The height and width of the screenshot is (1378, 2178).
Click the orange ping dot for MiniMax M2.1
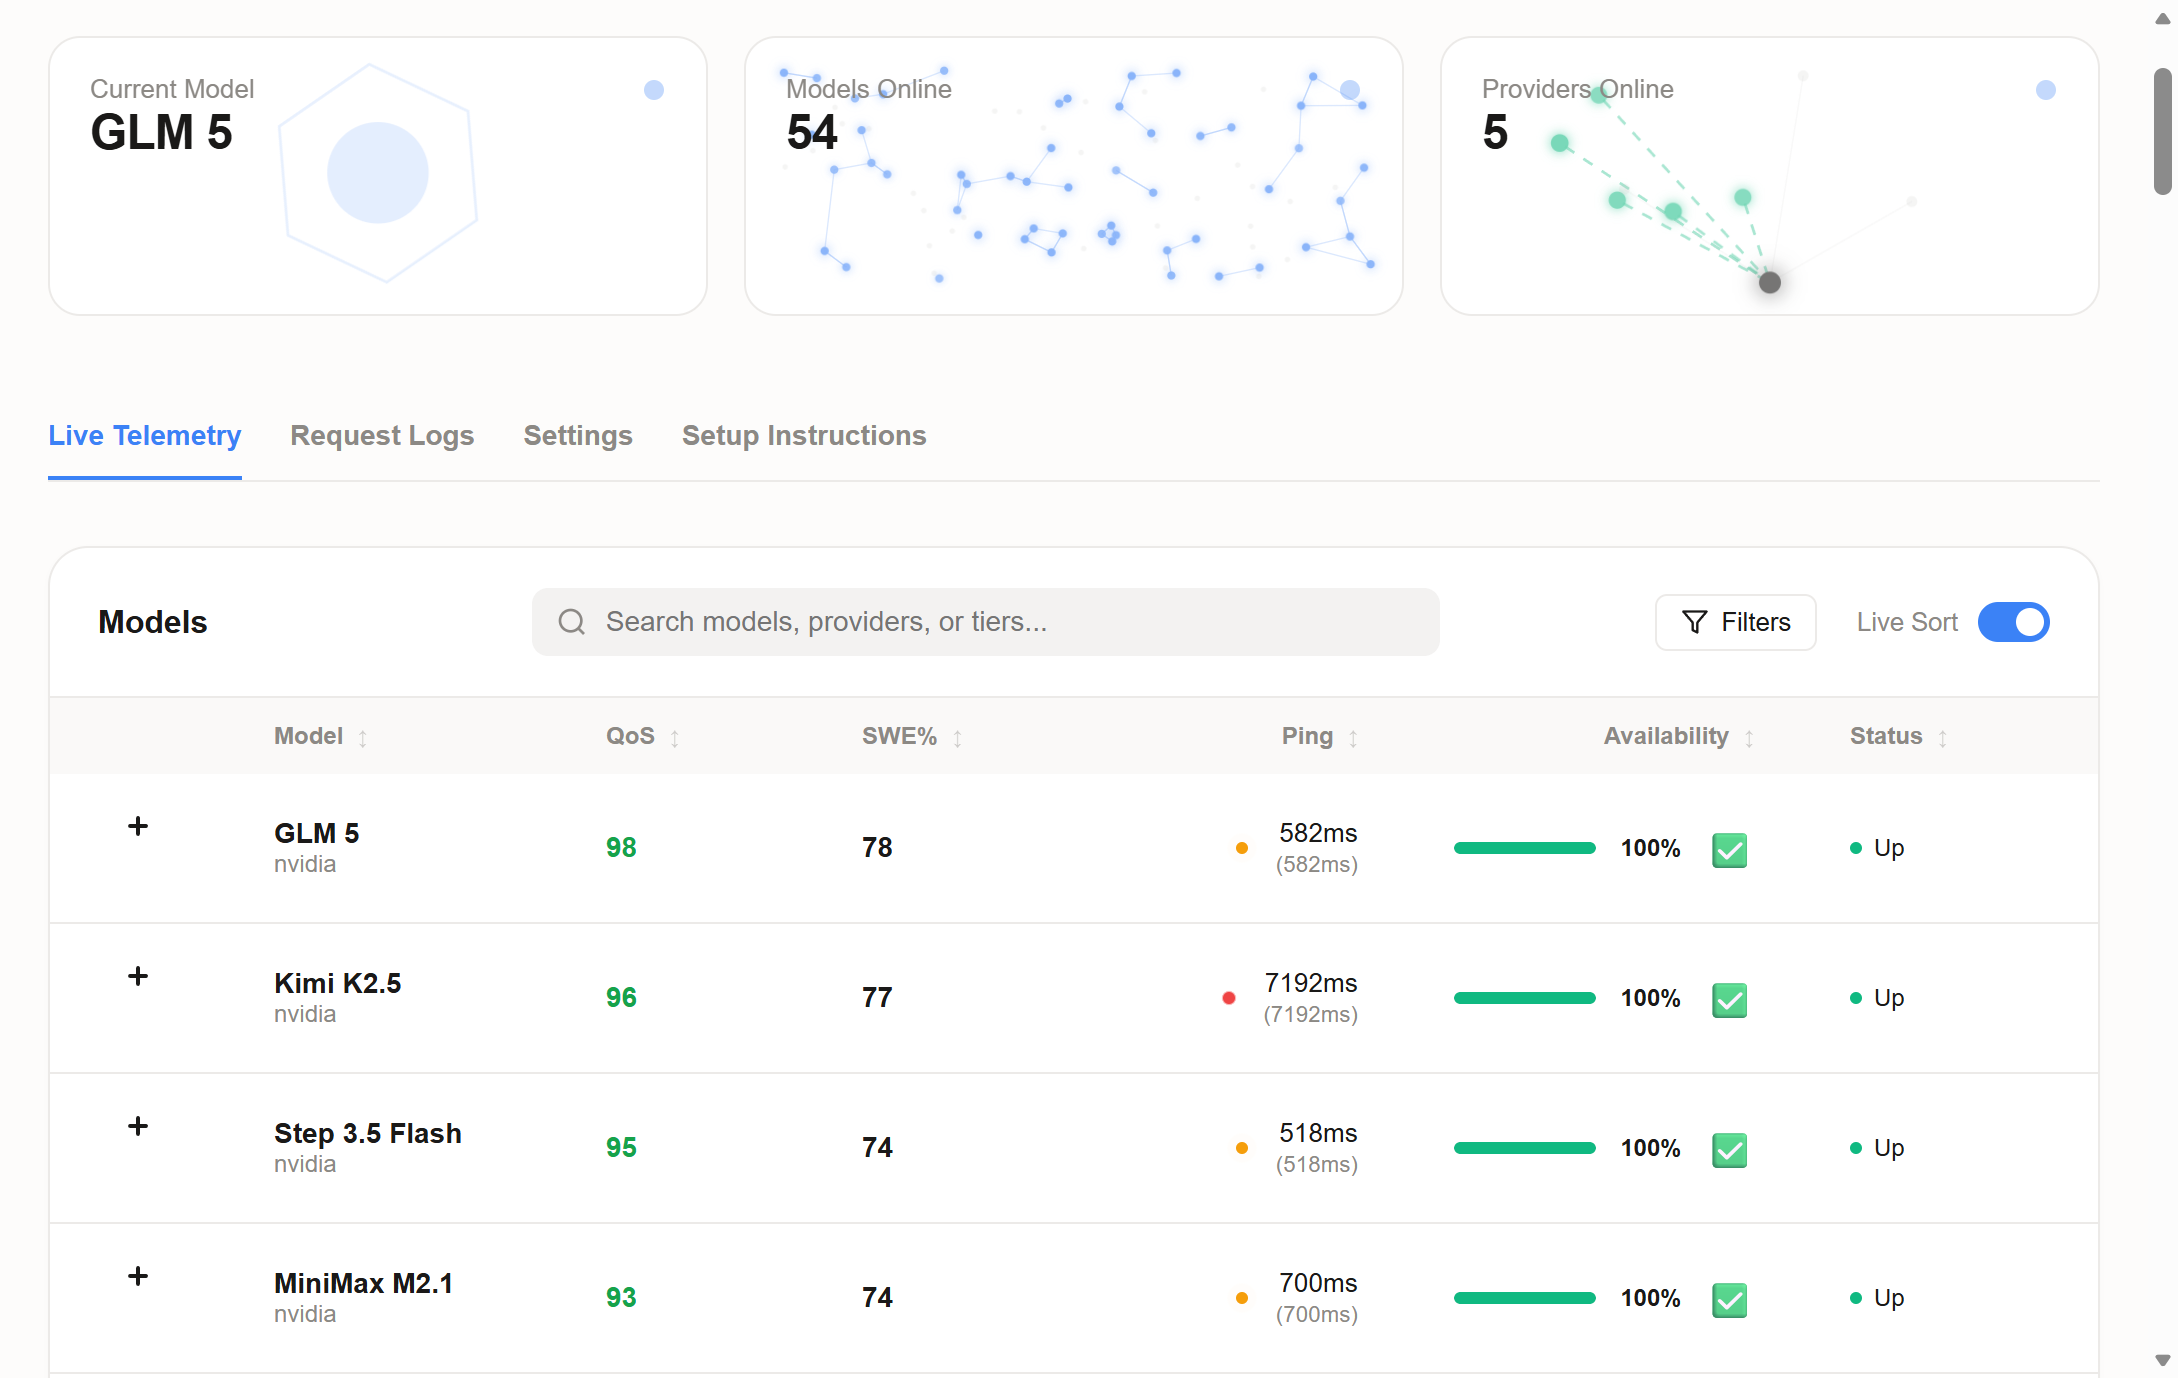(x=1241, y=1298)
